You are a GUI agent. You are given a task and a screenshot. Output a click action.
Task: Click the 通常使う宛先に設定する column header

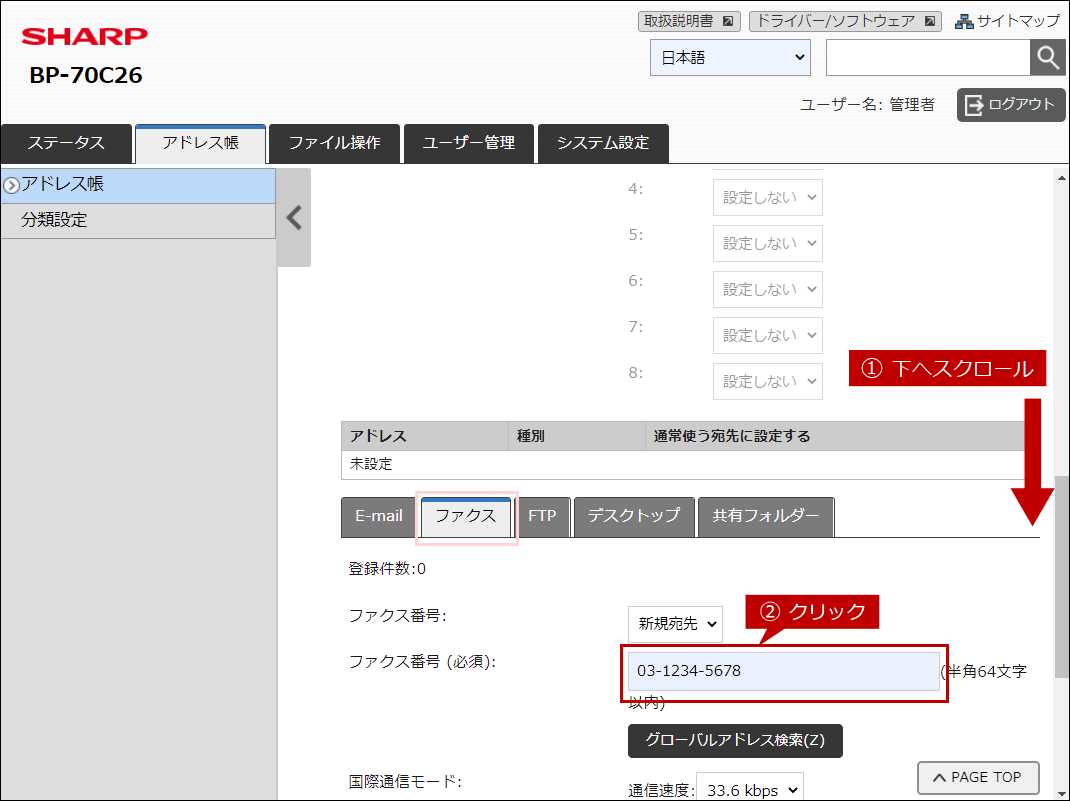click(835, 436)
